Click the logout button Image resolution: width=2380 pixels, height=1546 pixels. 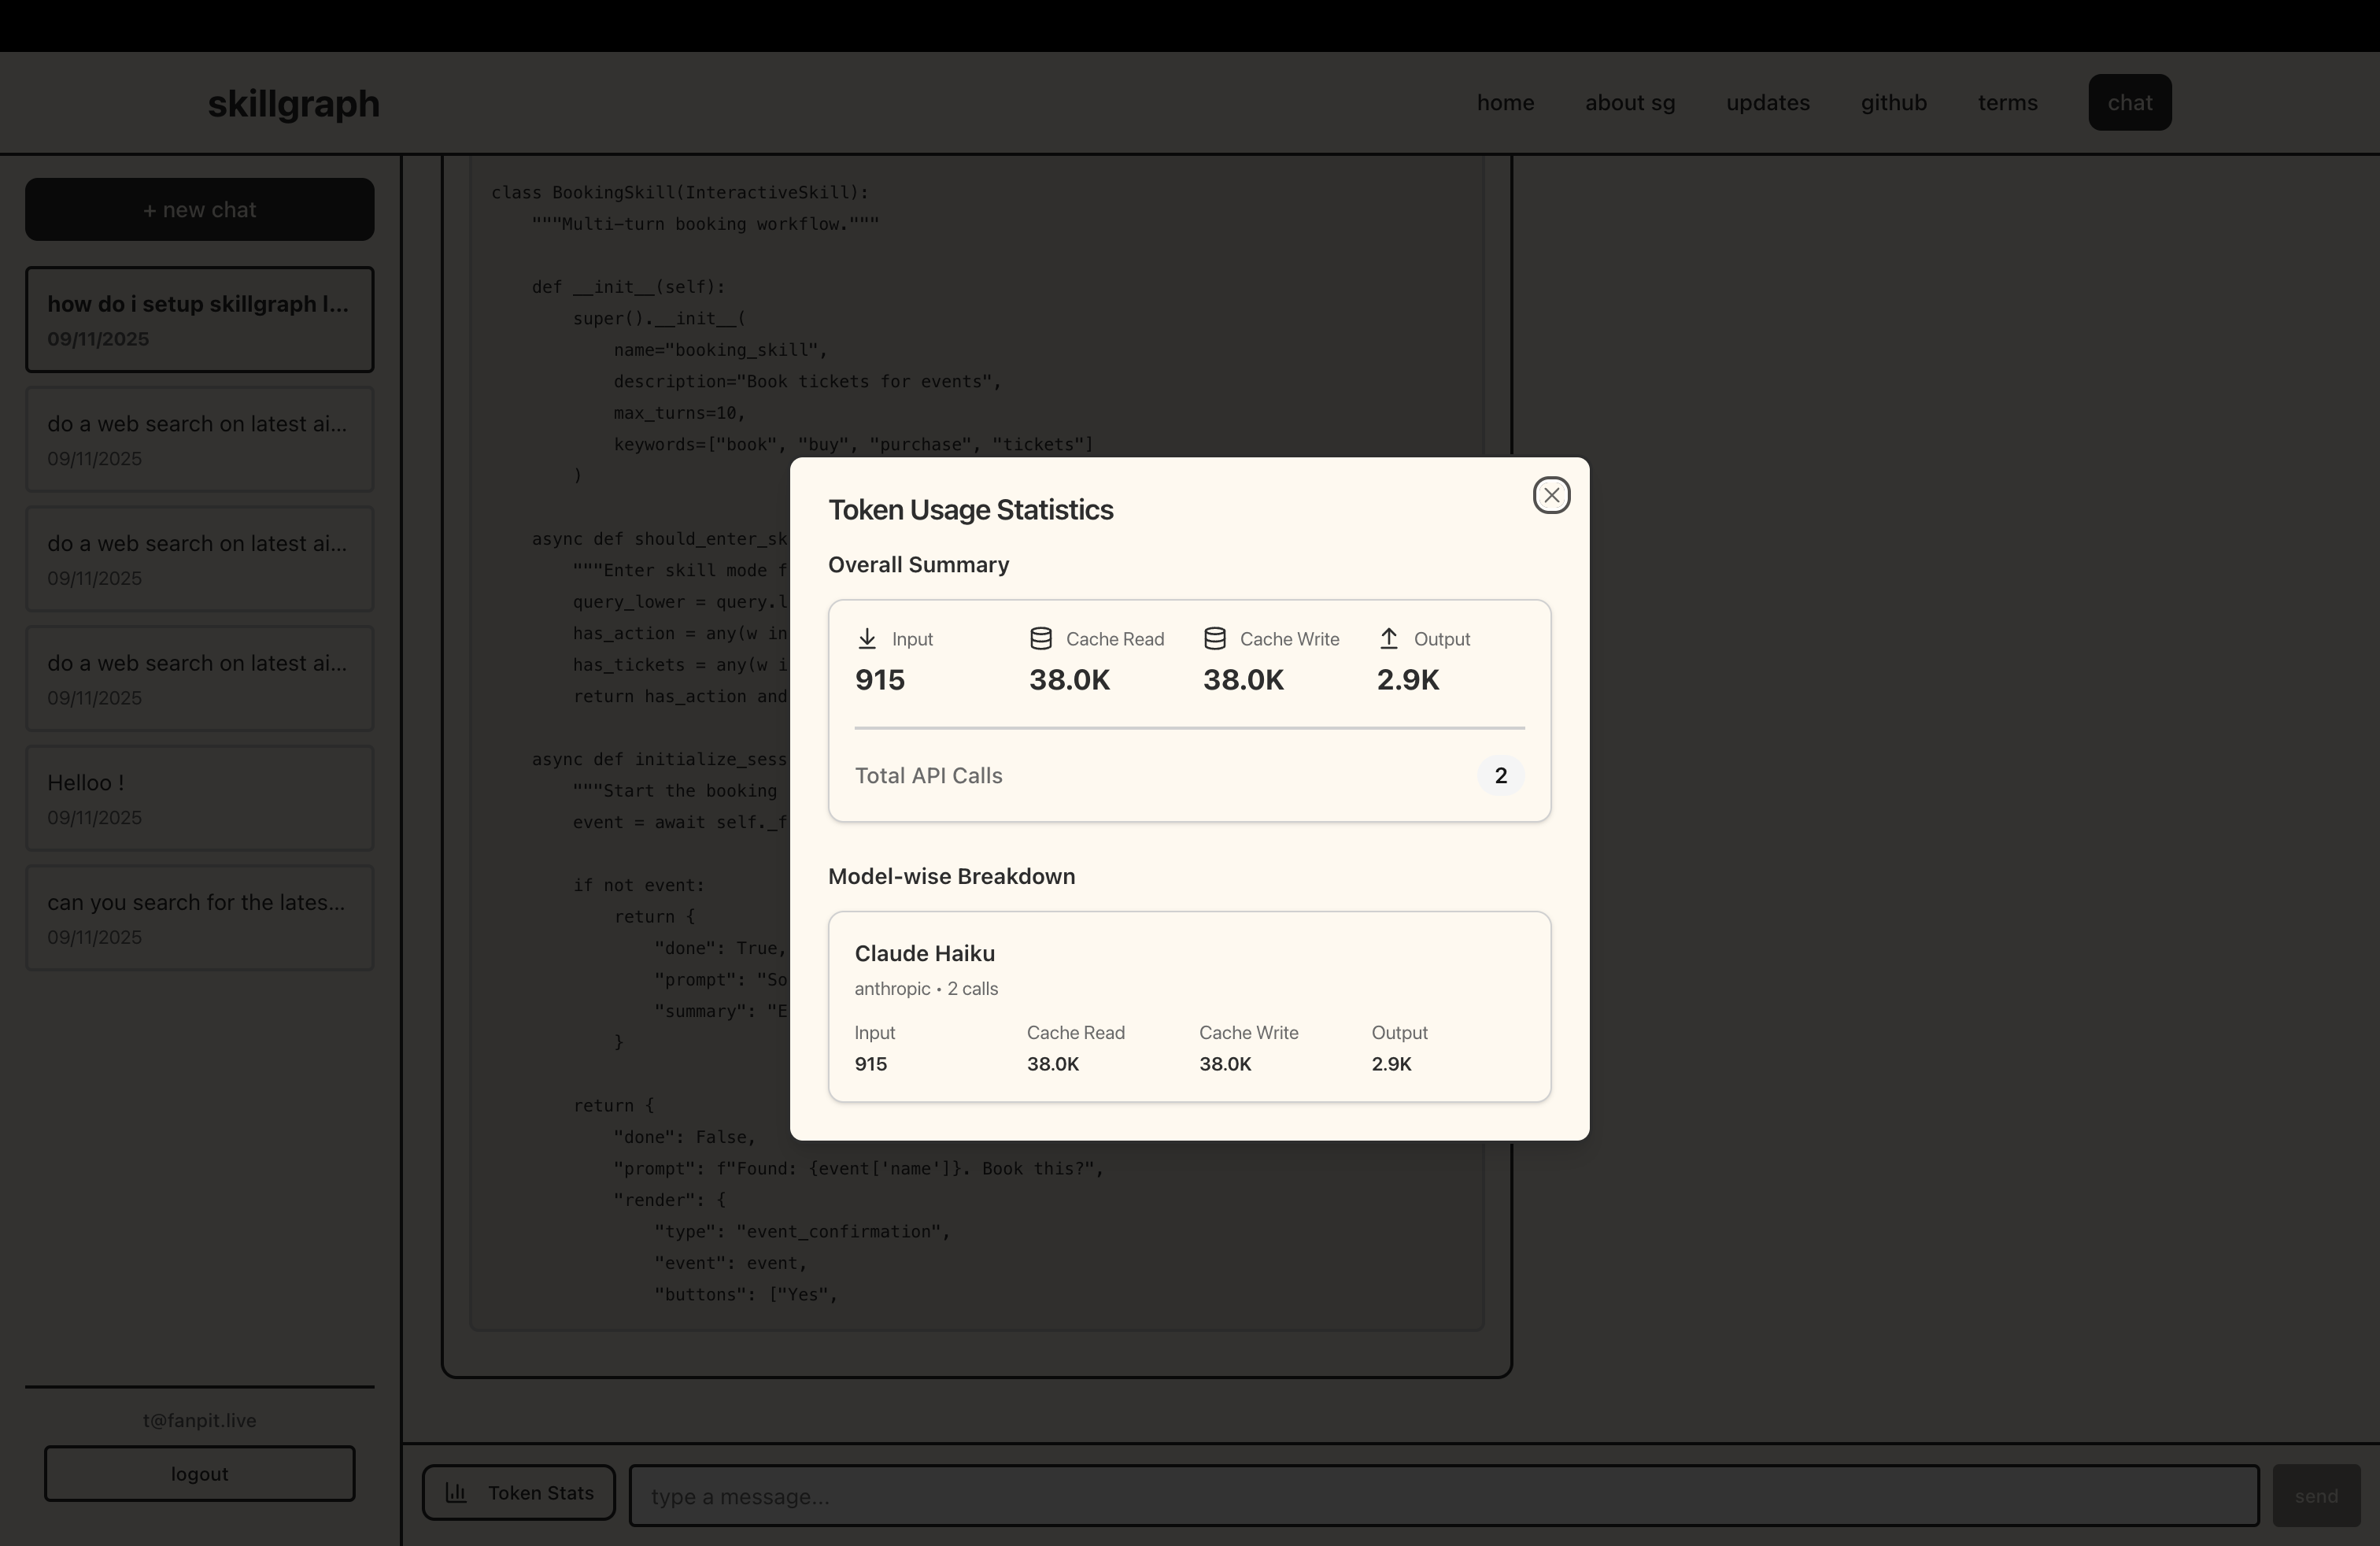coord(200,1474)
